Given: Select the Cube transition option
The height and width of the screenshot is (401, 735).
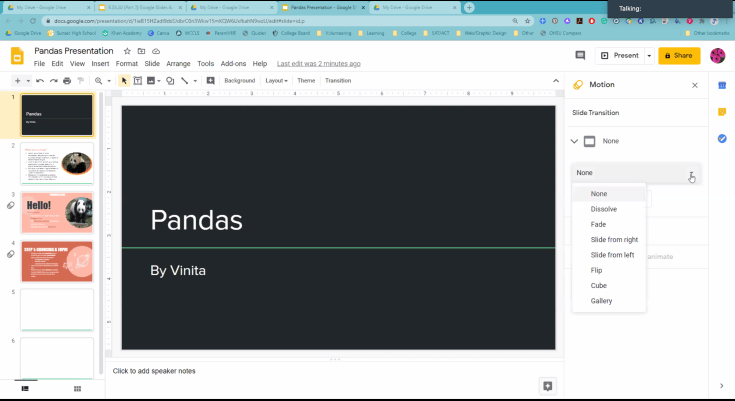Looking at the screenshot, I should (x=599, y=285).
